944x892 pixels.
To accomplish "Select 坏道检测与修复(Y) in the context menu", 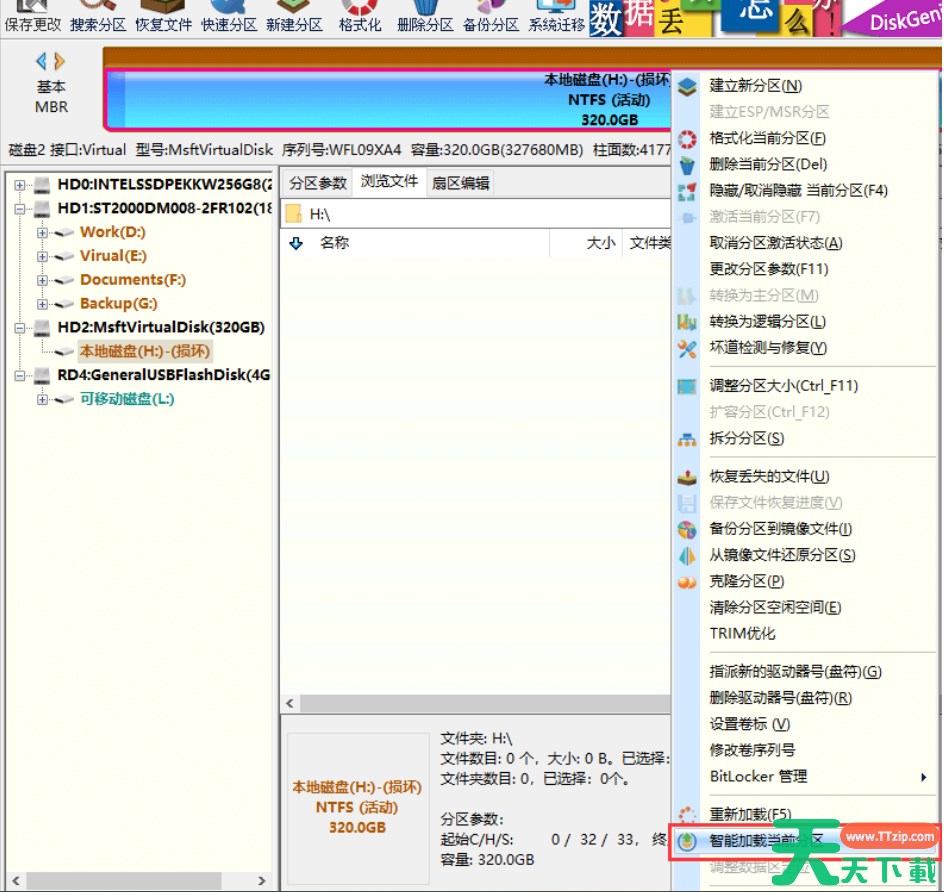I will [x=768, y=348].
